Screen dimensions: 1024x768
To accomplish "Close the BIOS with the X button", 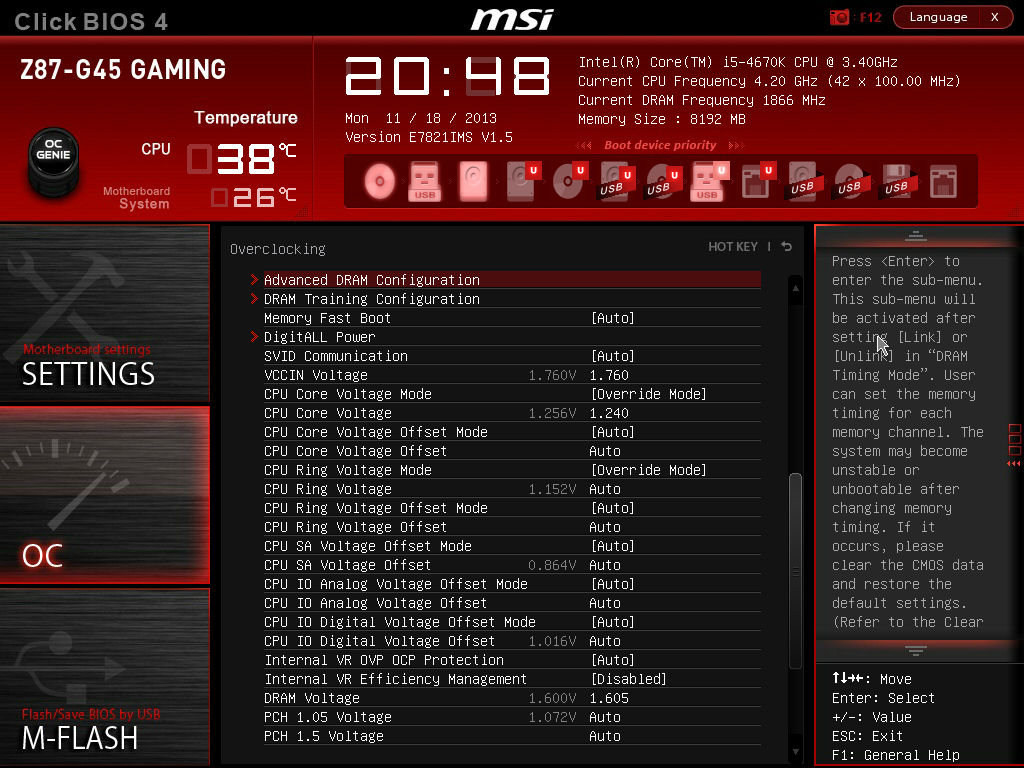I will (995, 17).
